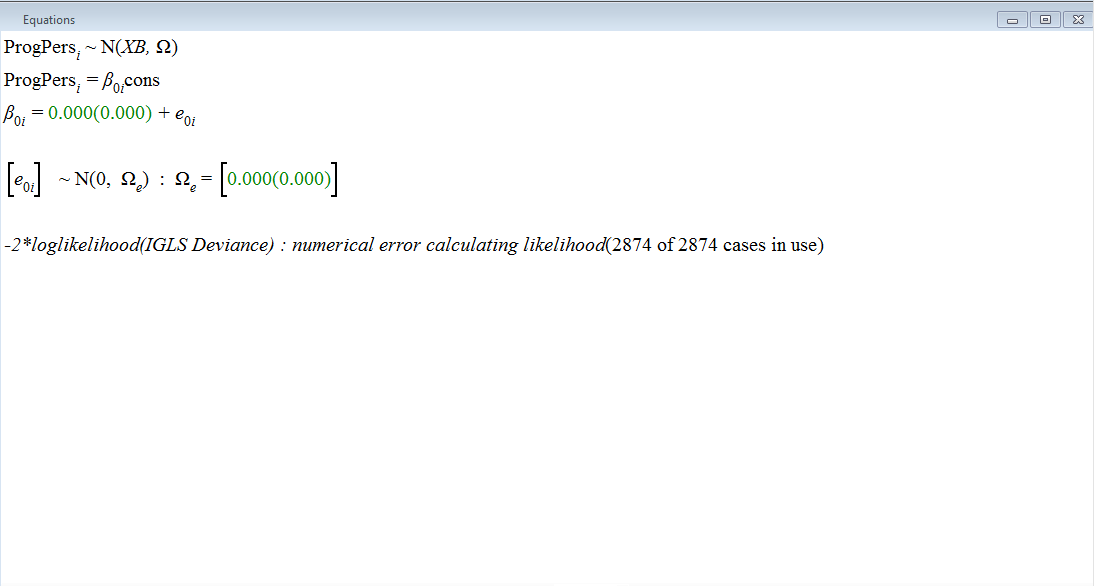Close the Equations window
This screenshot has width=1094, height=586.
click(1077, 19)
